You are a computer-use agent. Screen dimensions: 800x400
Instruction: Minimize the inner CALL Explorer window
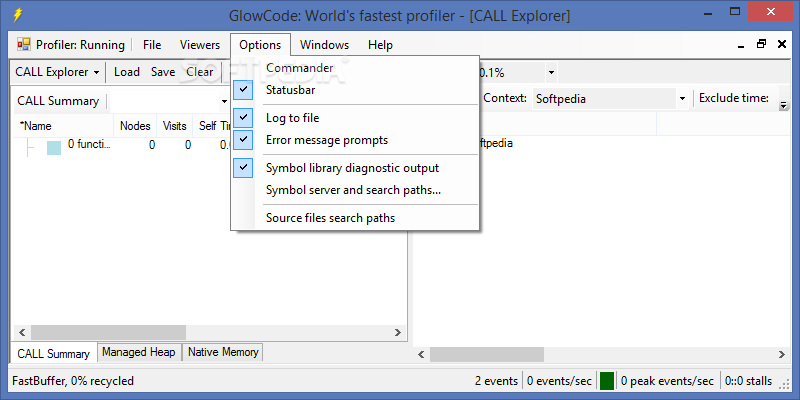click(741, 45)
